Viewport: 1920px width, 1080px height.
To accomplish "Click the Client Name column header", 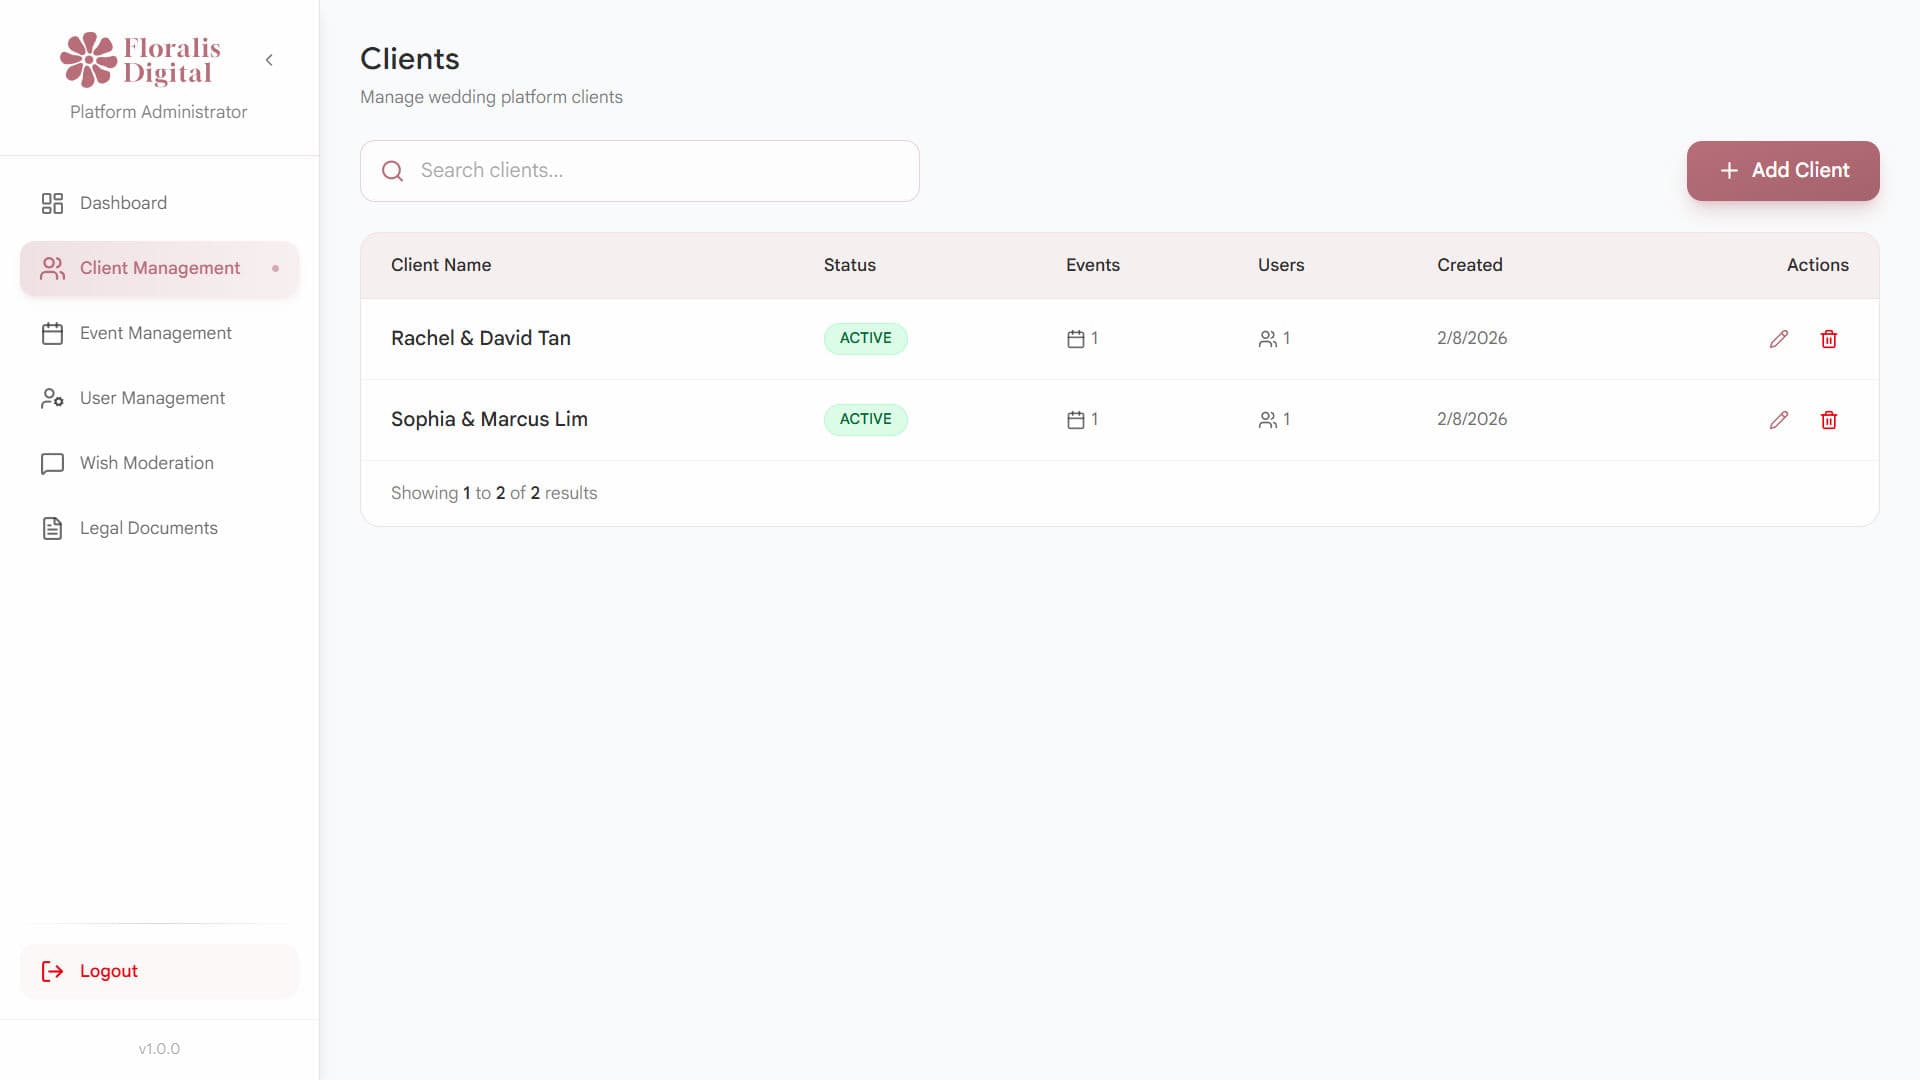I will (x=441, y=265).
